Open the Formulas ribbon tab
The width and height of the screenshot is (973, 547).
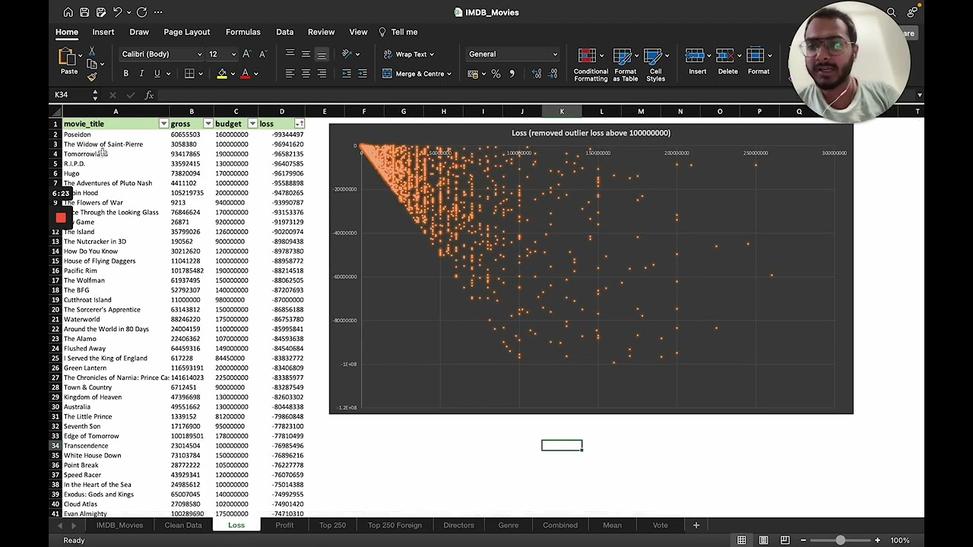coord(243,32)
